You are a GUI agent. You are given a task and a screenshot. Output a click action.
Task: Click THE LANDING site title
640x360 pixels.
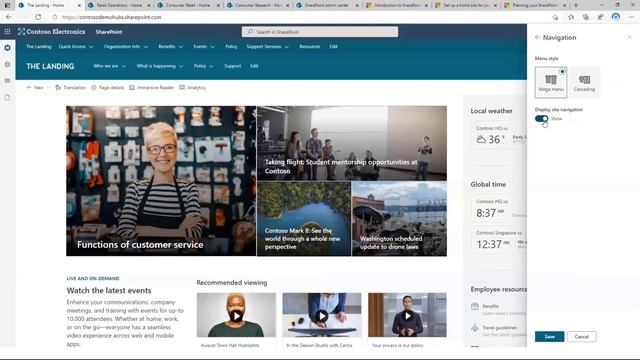(x=50, y=66)
